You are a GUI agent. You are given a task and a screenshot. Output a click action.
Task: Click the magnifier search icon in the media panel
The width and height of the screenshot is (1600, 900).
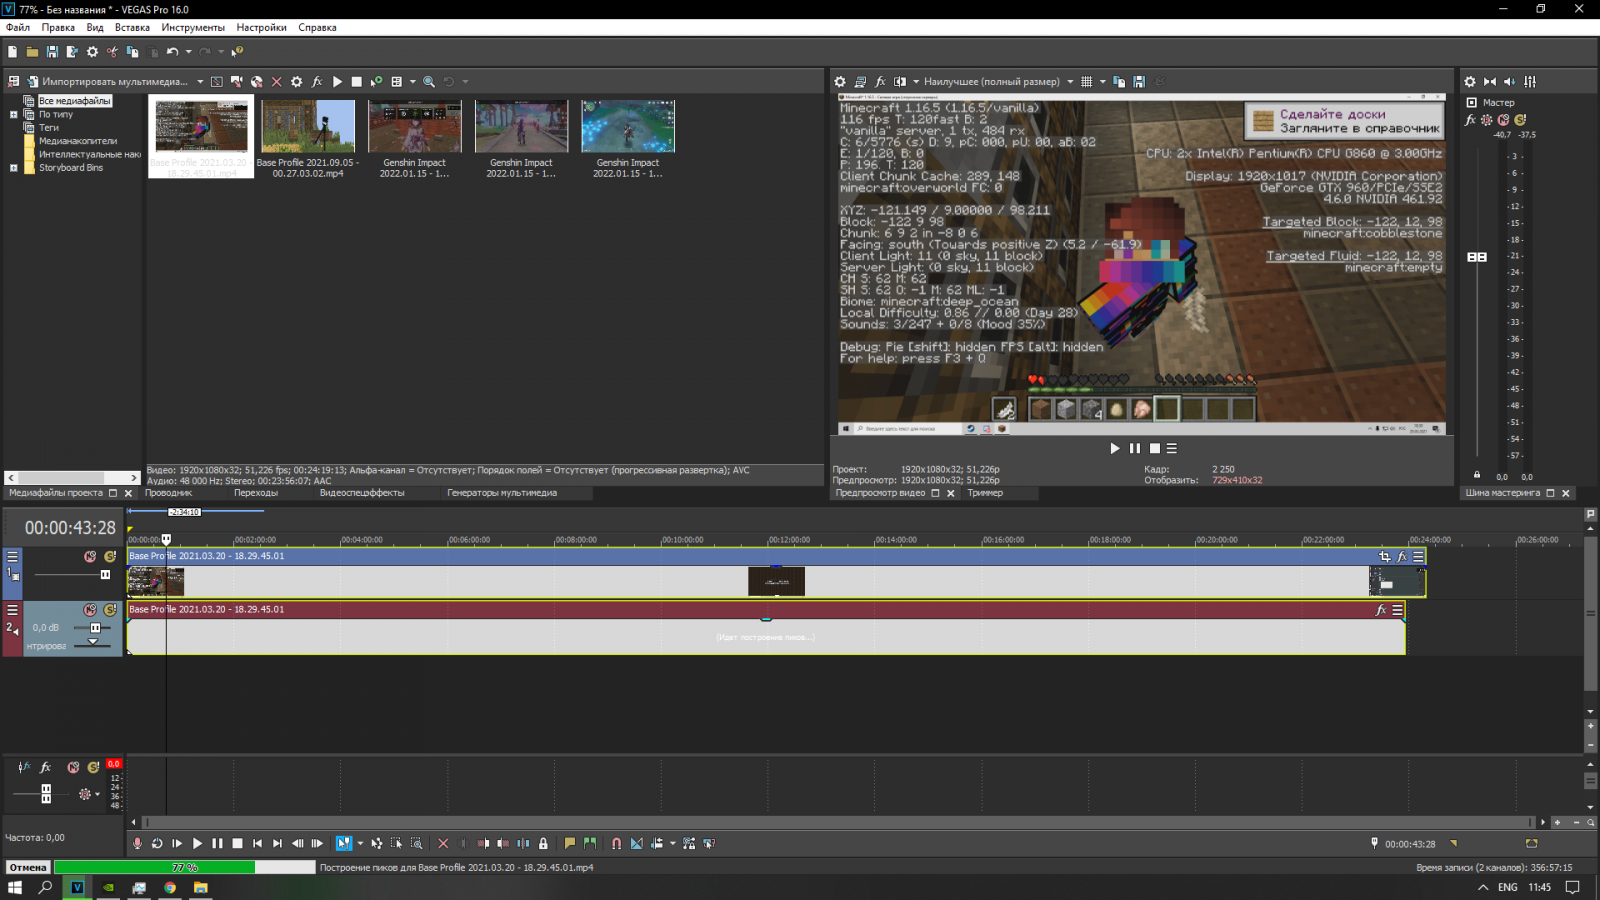tap(429, 82)
